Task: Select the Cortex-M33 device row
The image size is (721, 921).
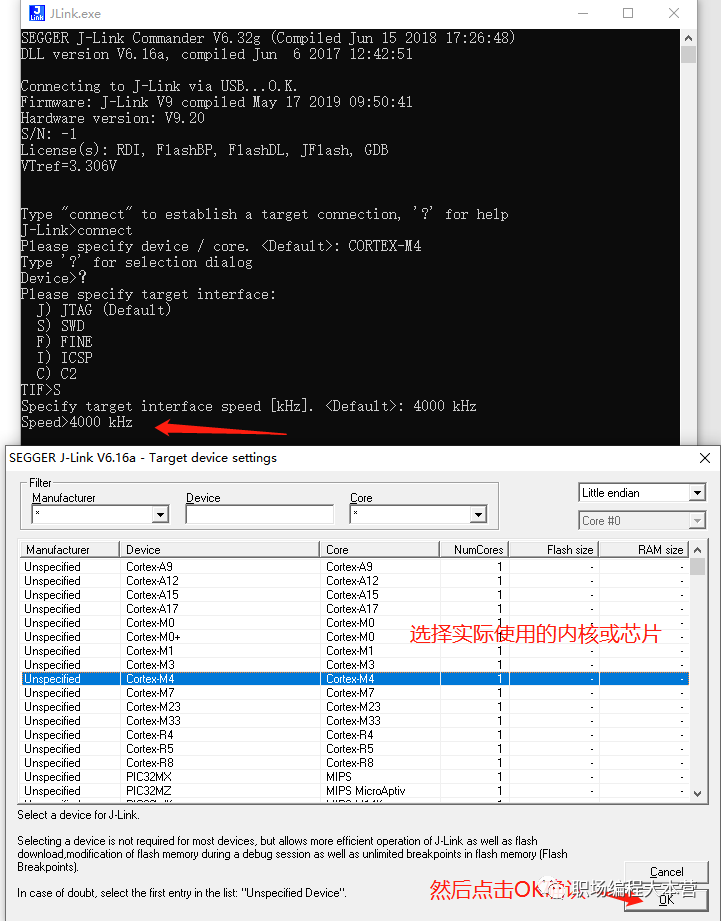Action: pyautogui.click(x=355, y=721)
